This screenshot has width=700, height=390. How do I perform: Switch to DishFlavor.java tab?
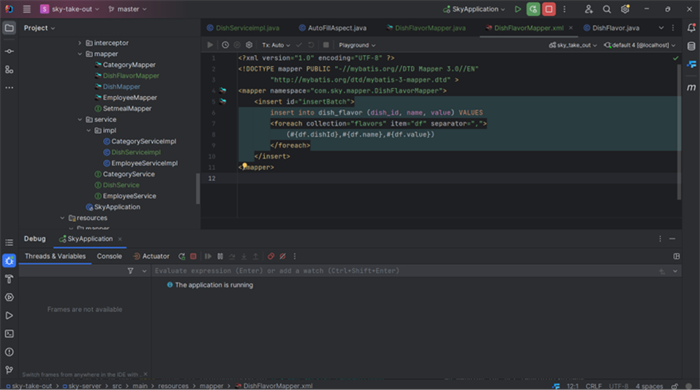click(x=611, y=28)
